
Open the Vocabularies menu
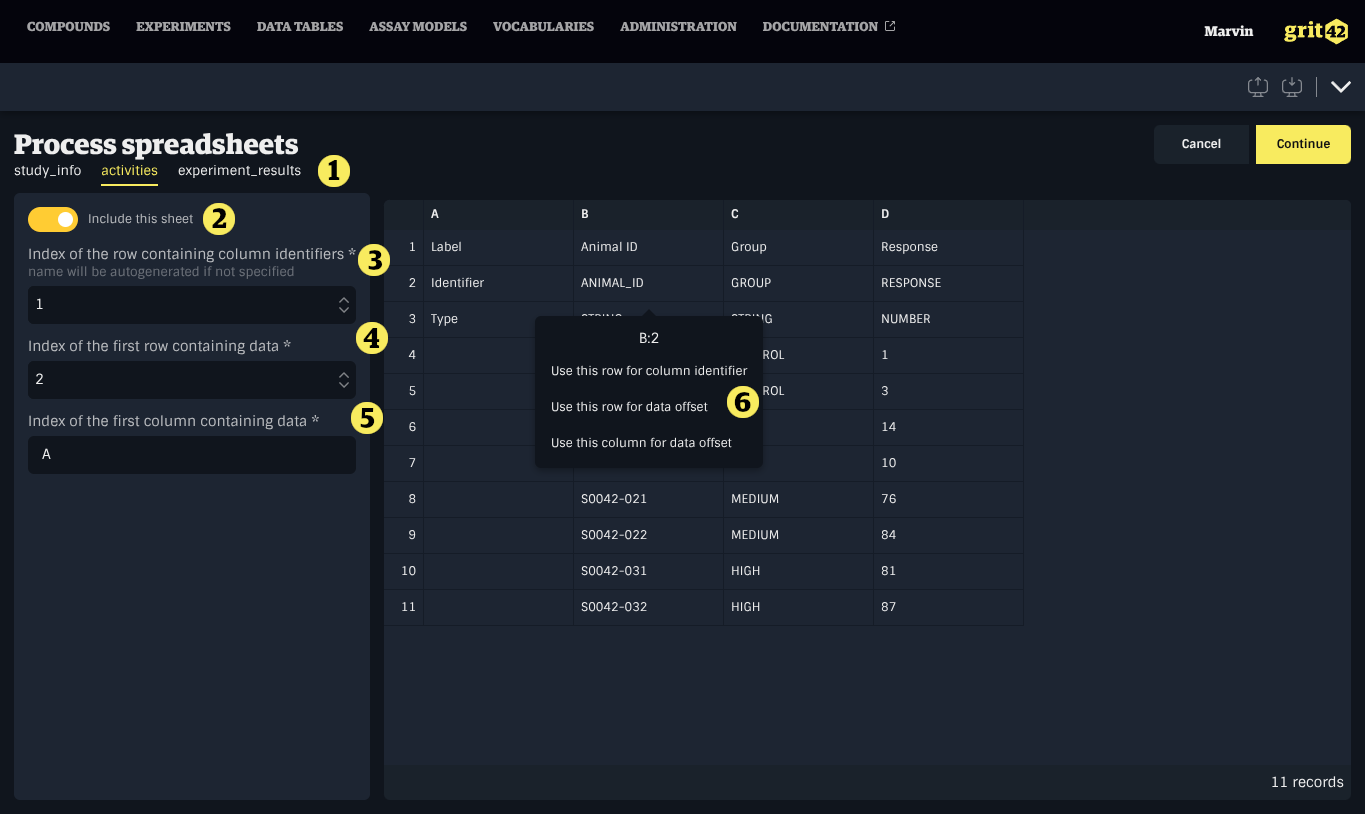[x=543, y=27]
